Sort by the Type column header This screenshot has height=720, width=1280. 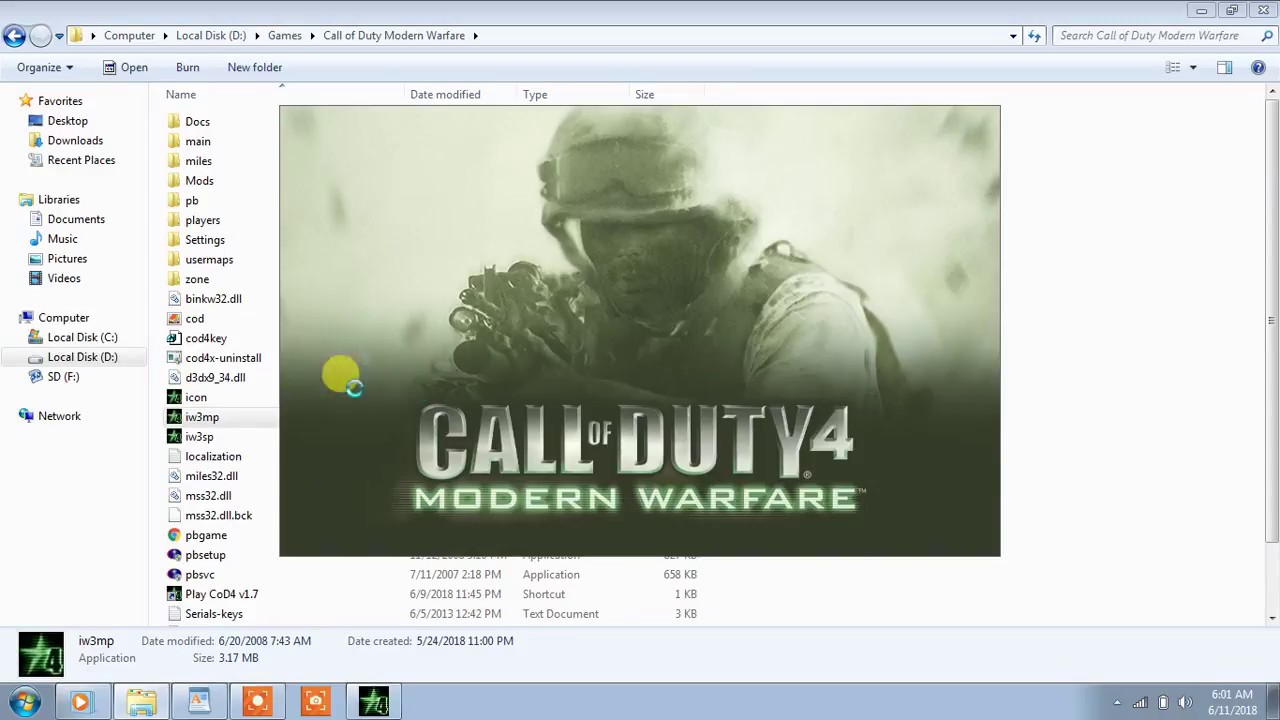[x=535, y=94]
